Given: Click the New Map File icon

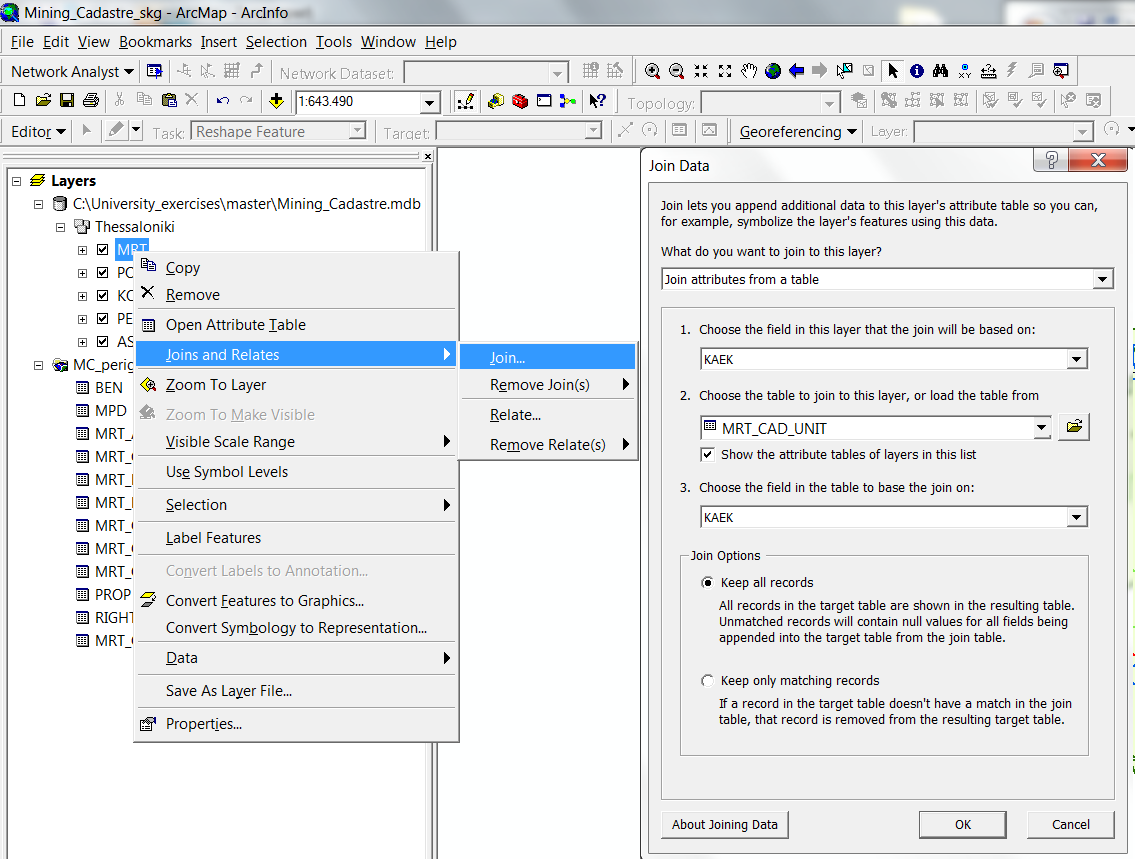Looking at the screenshot, I should [x=20, y=101].
